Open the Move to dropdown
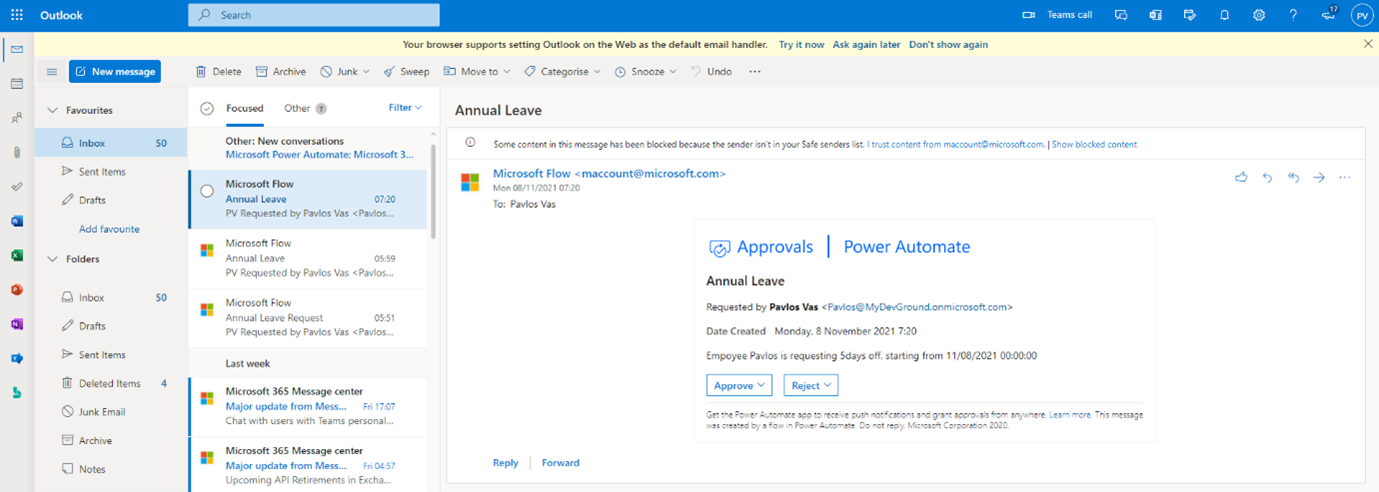This screenshot has height=492, width=1379. (x=477, y=72)
